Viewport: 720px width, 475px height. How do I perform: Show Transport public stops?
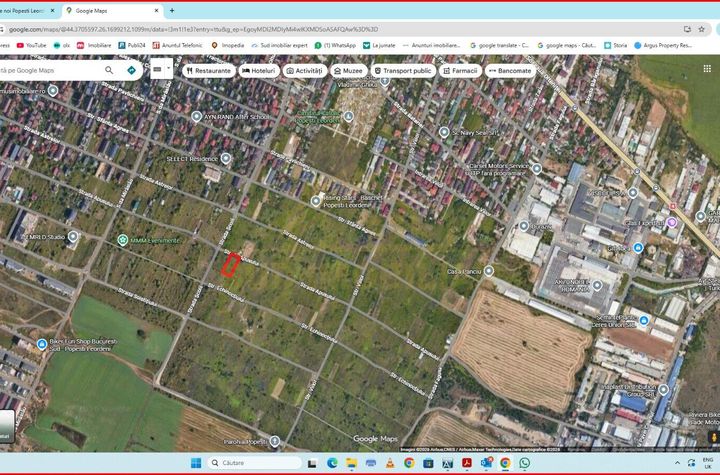coord(403,71)
